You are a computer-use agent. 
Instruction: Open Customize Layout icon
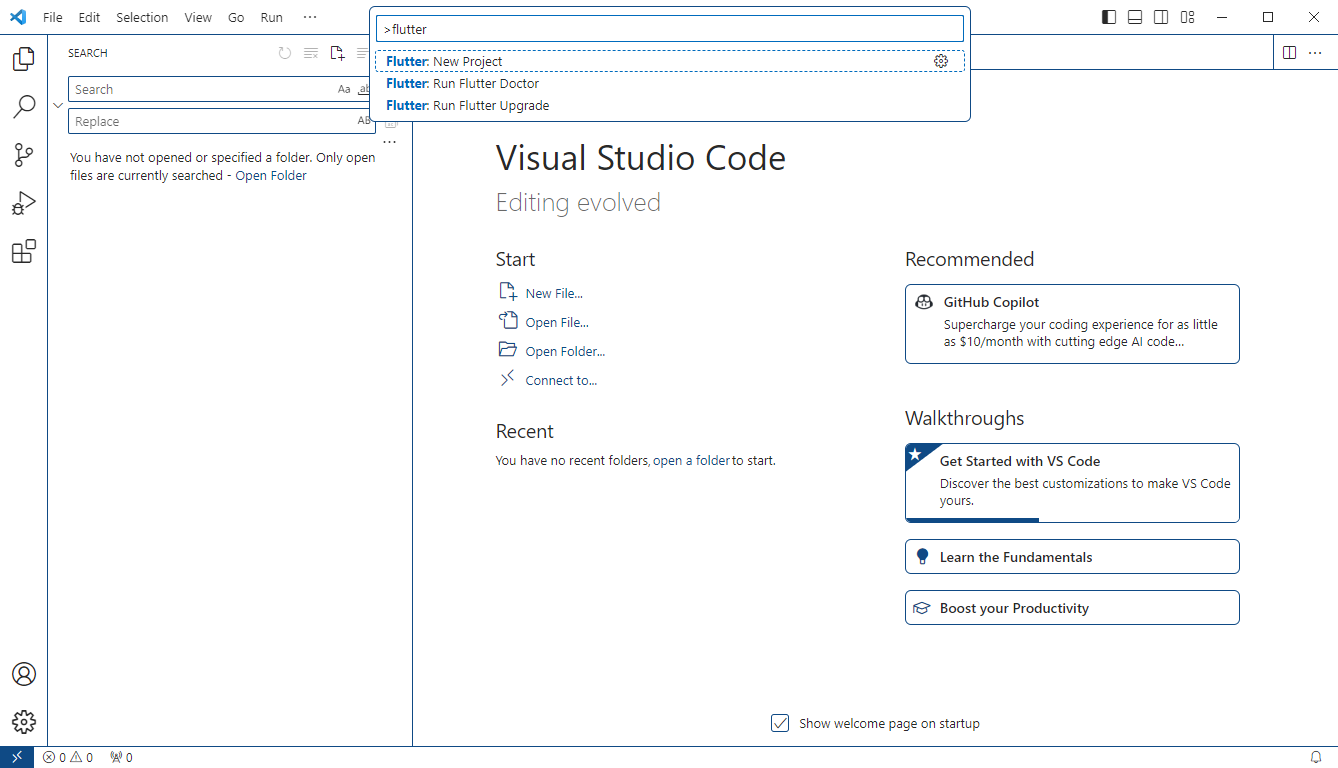point(1187,17)
